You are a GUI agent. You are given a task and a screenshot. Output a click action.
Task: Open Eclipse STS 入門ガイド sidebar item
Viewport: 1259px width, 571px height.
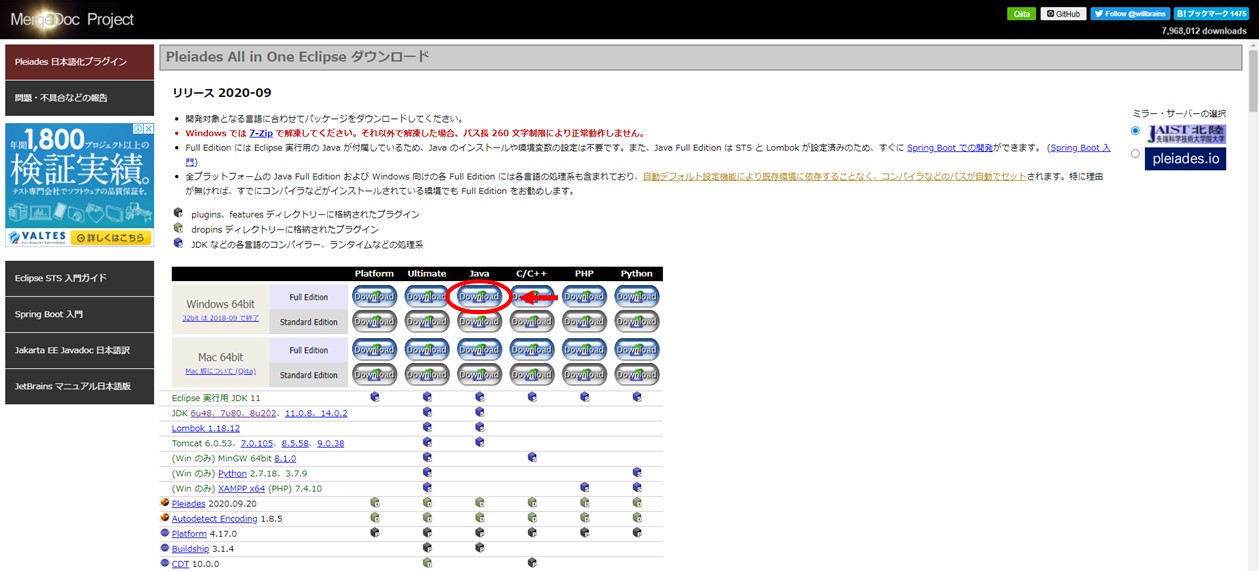pos(80,278)
